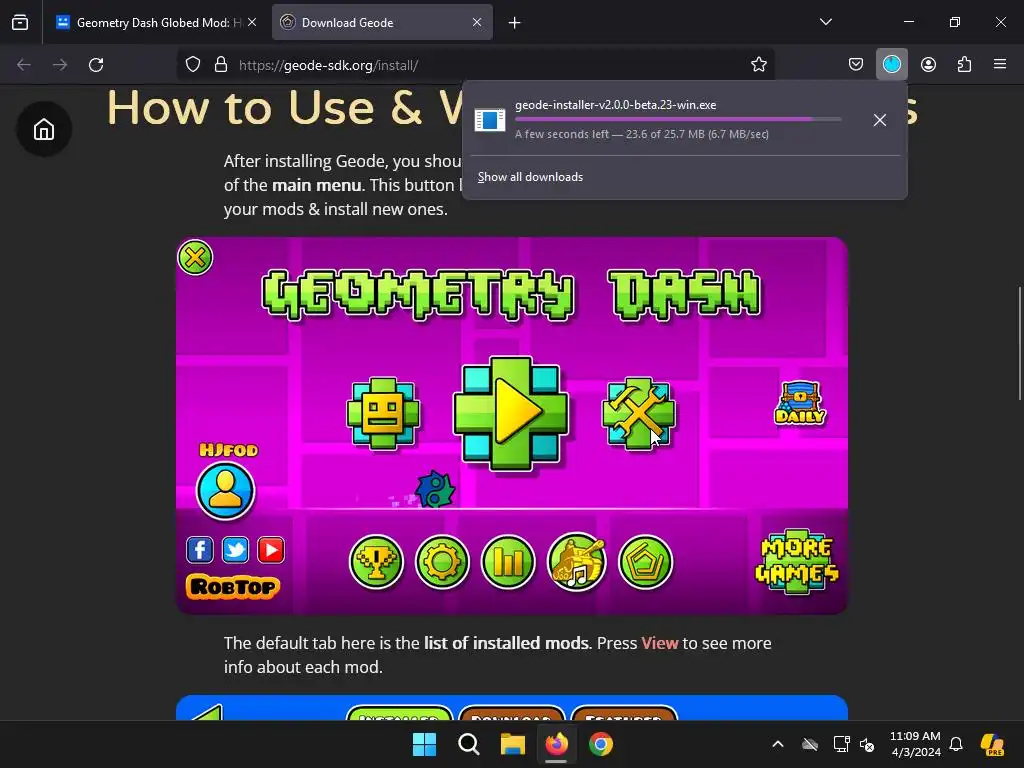Go back to previous page
Screen dimensions: 1024x768
pyautogui.click(x=24, y=65)
